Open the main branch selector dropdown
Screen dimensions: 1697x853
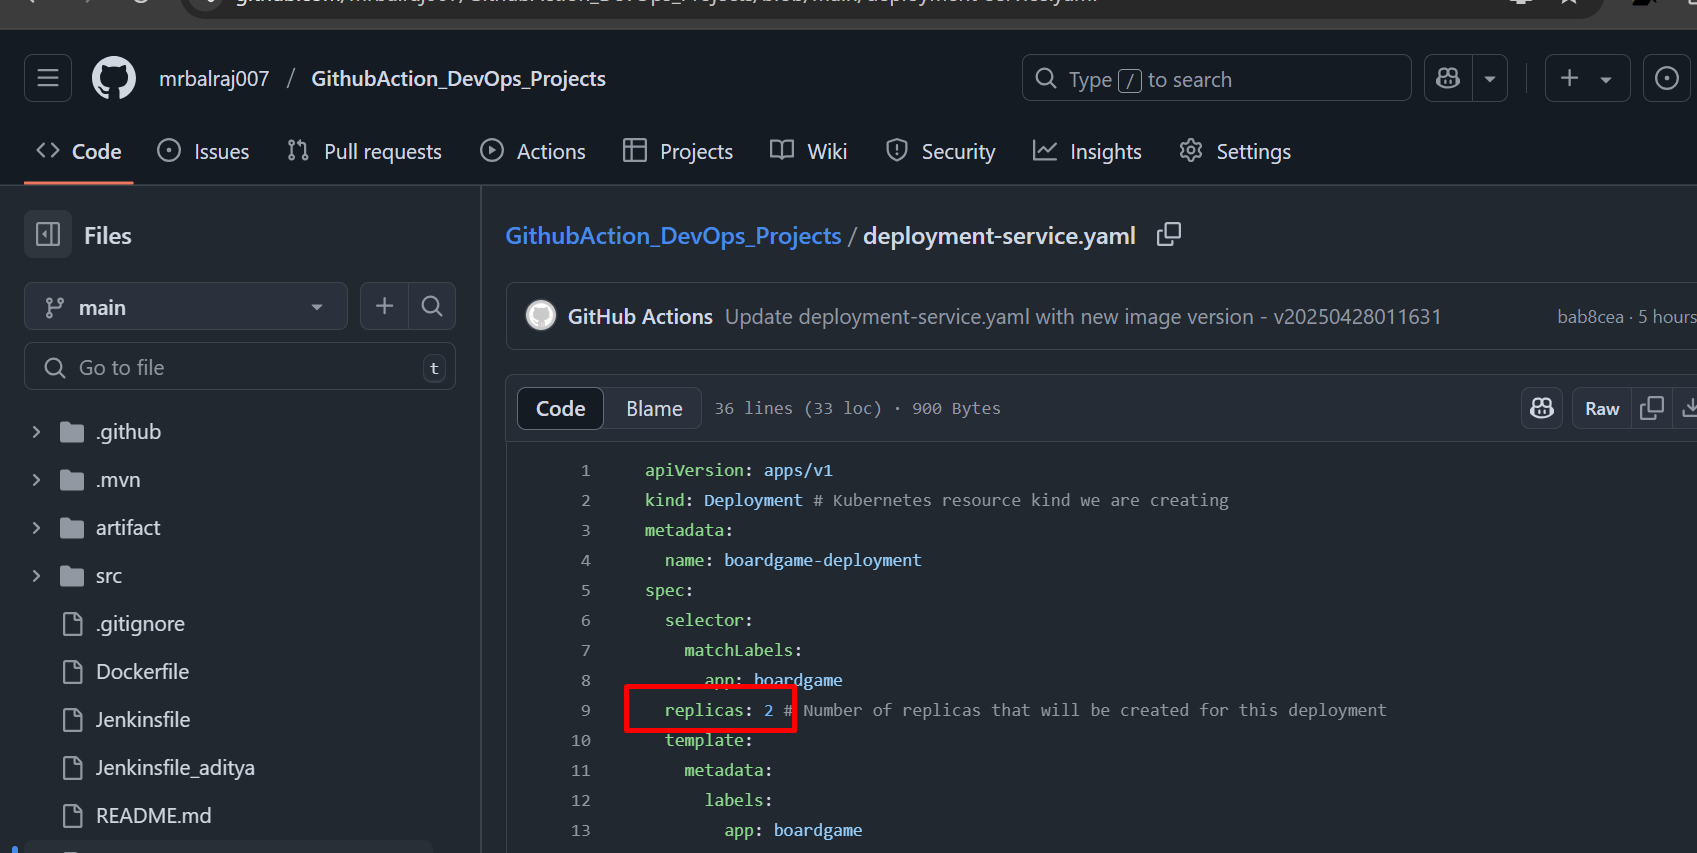tap(186, 307)
